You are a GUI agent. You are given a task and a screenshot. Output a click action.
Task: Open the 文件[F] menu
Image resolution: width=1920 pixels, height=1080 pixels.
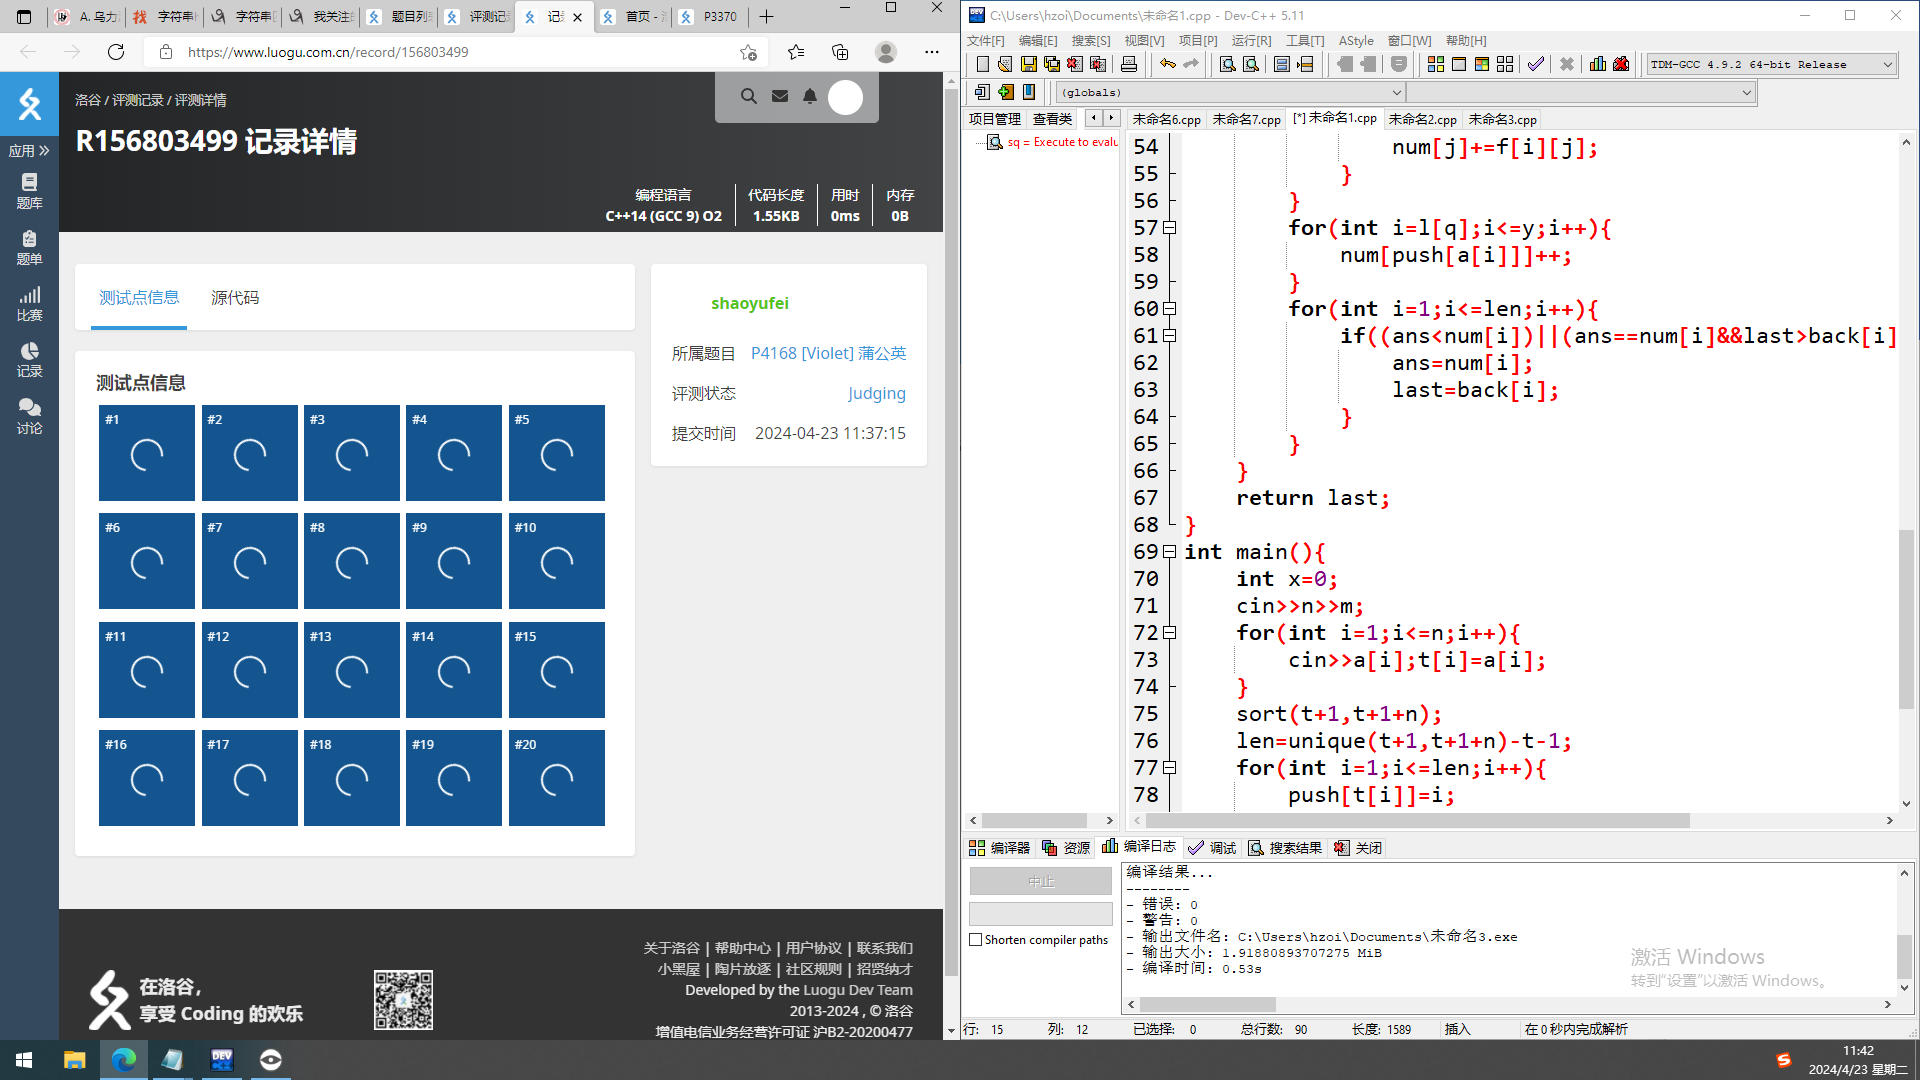tap(985, 41)
